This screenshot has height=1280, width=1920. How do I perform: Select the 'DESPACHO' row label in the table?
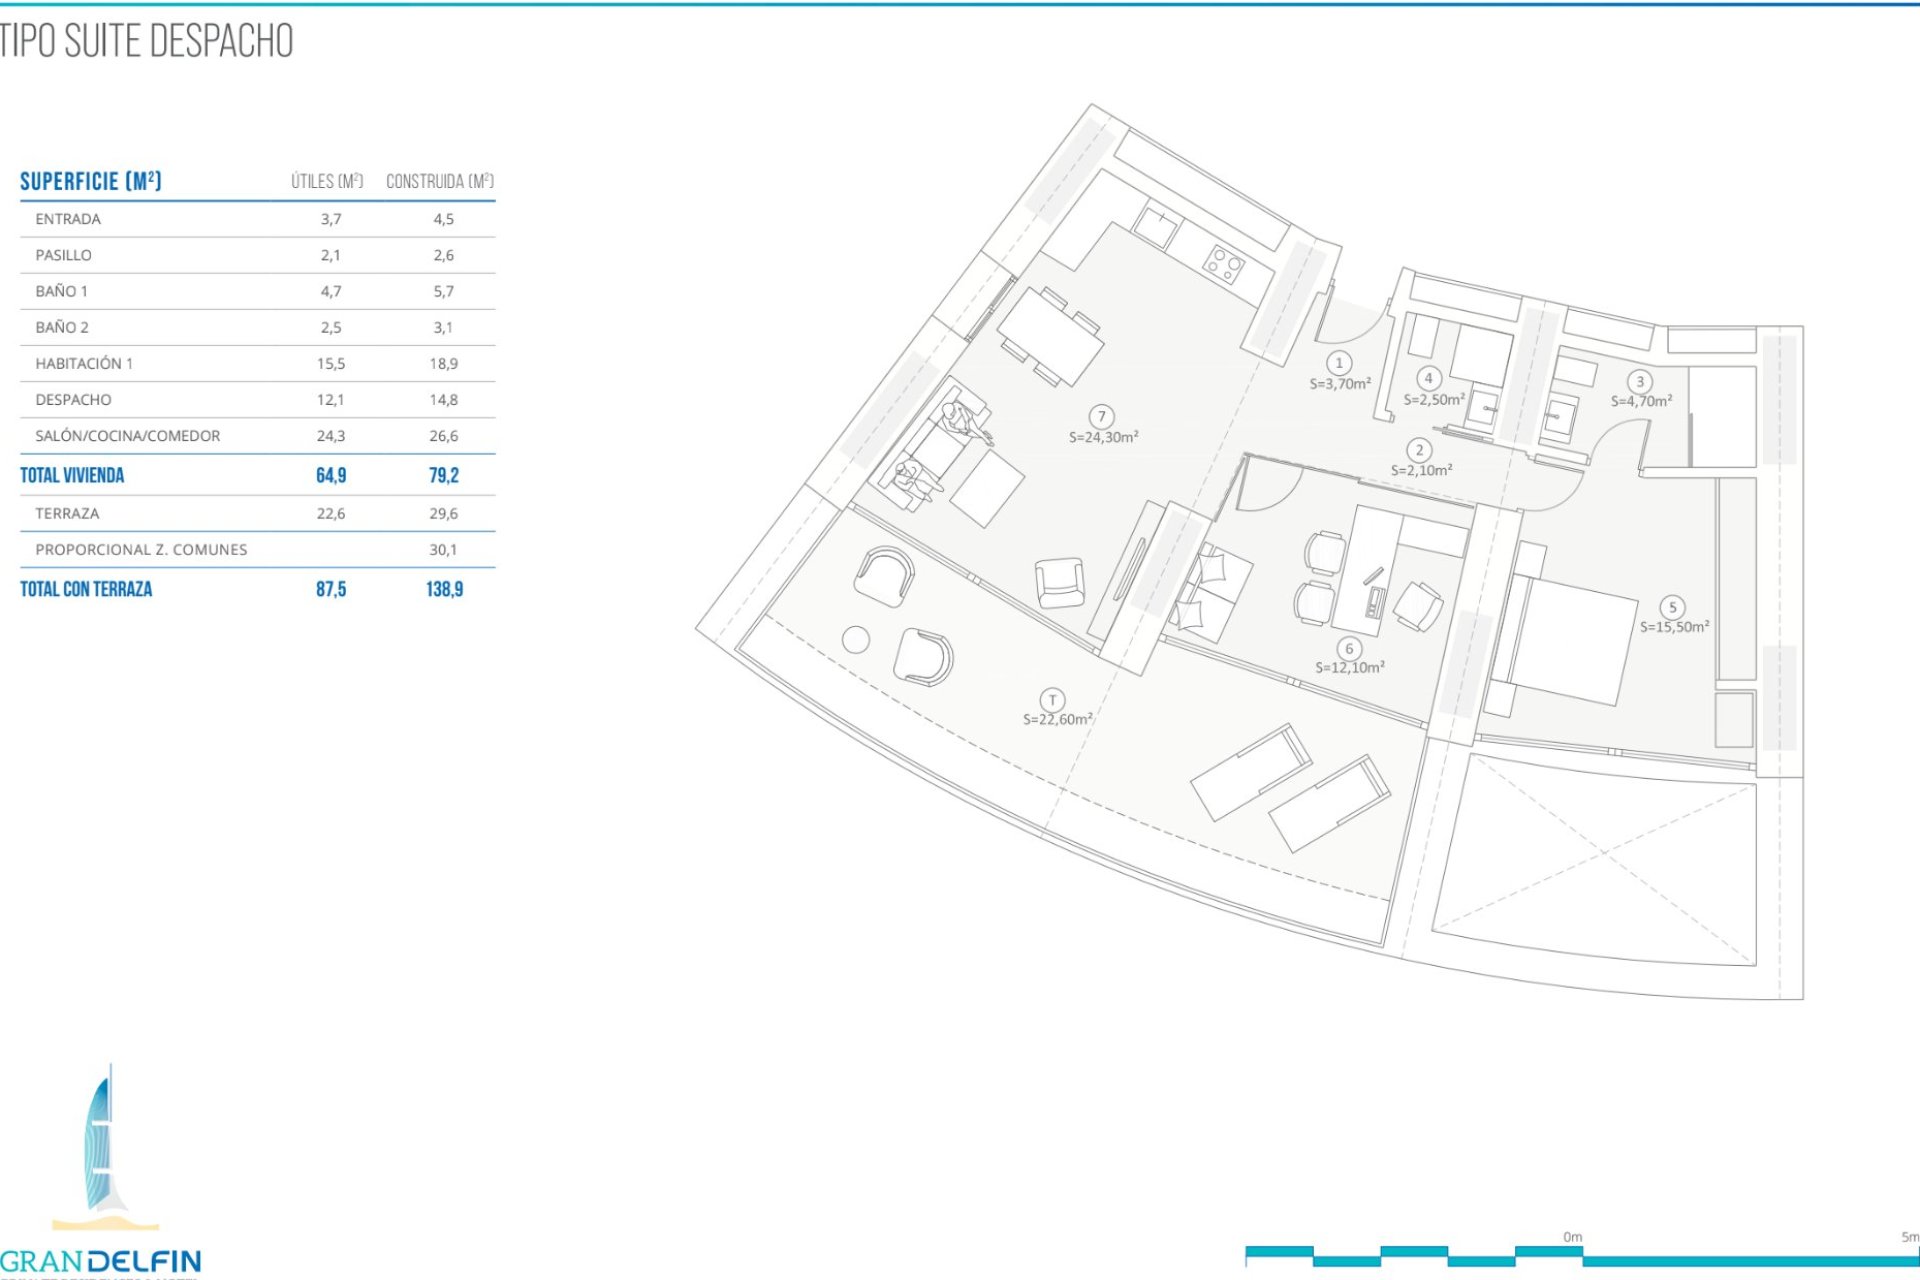(74, 399)
